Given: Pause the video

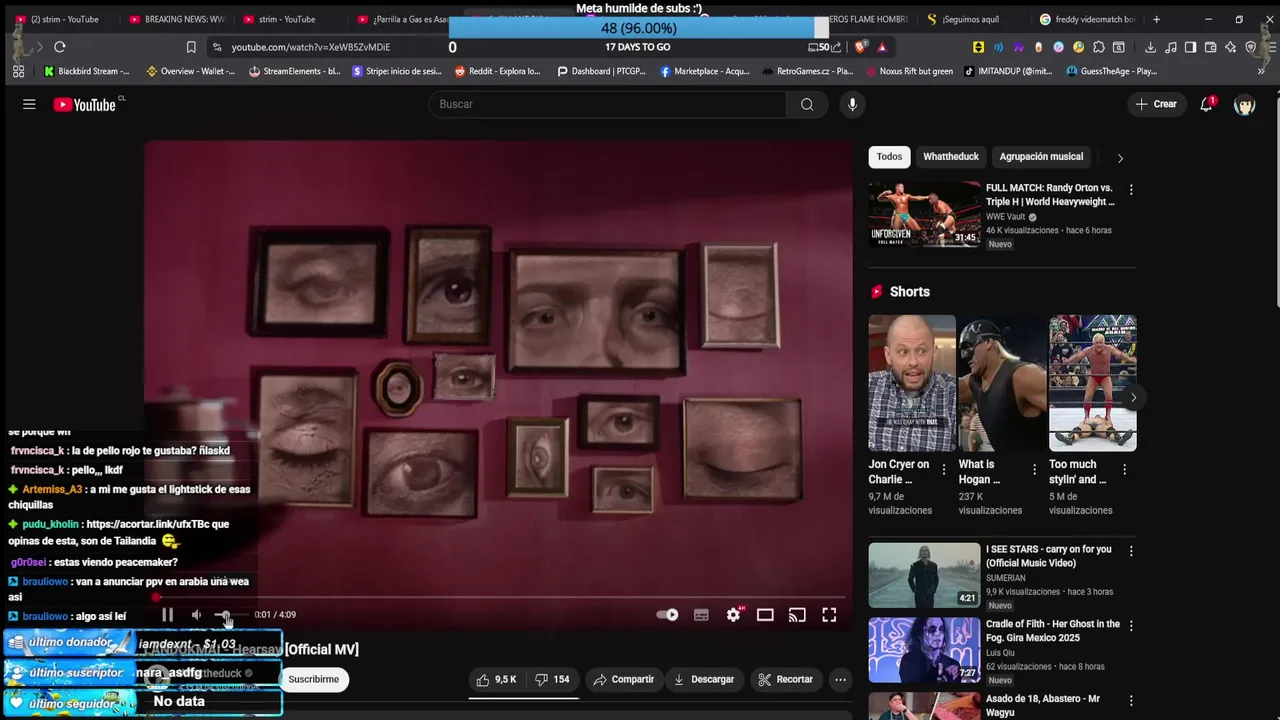Looking at the screenshot, I should coord(167,615).
